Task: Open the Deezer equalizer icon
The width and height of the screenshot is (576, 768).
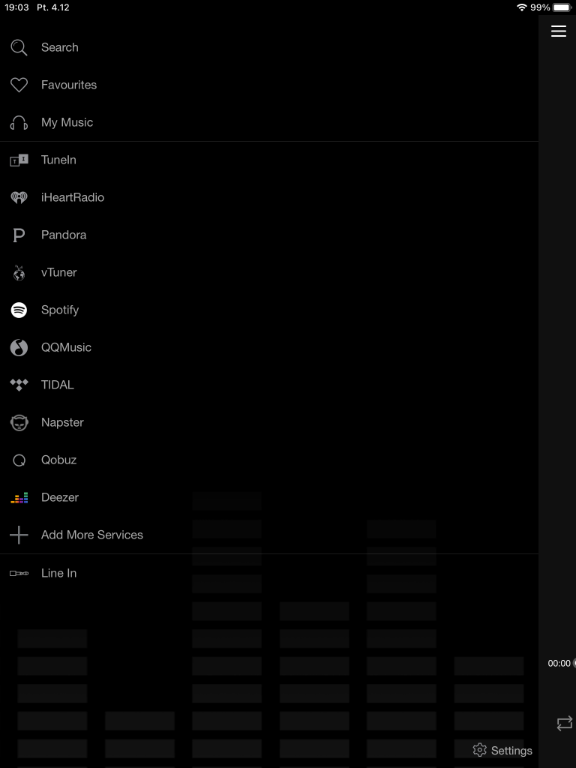Action: tap(19, 498)
